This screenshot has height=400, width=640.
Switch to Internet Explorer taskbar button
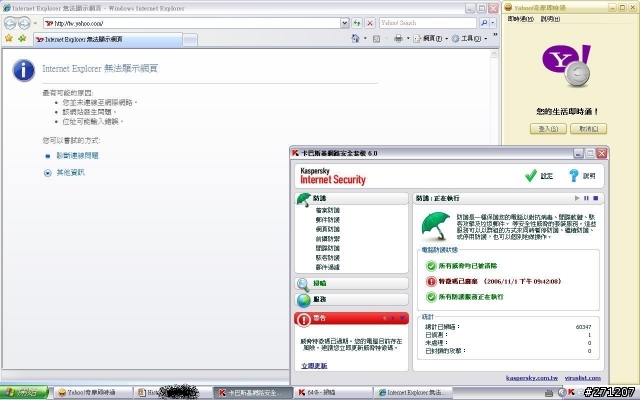[414, 393]
